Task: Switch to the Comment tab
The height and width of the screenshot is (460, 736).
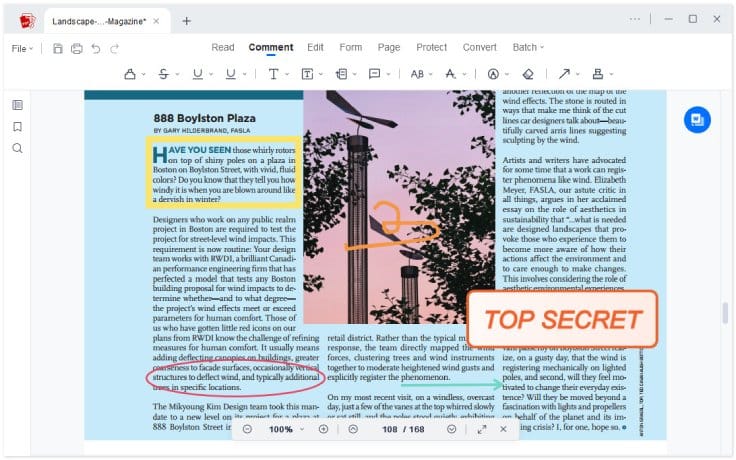Action: coord(271,47)
